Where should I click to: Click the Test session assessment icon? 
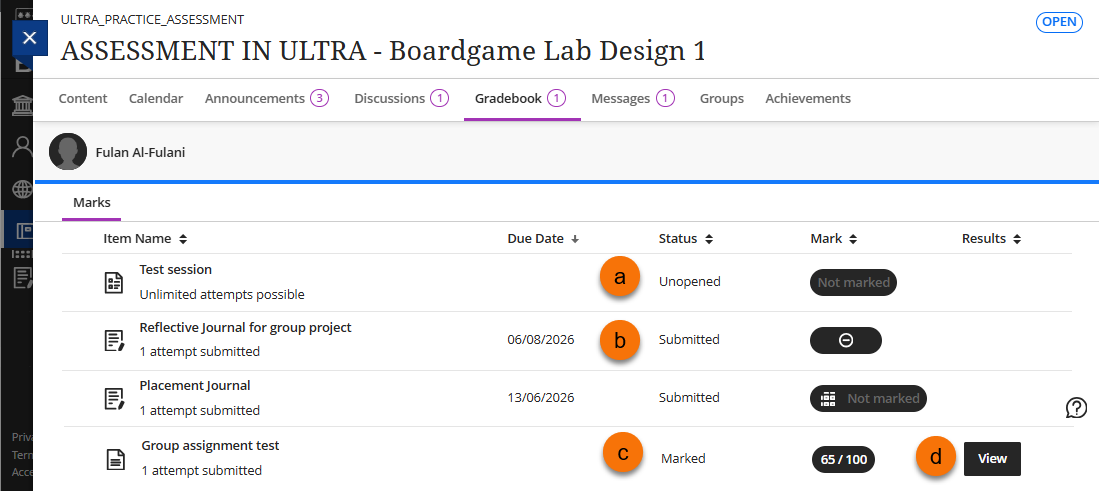(x=115, y=283)
